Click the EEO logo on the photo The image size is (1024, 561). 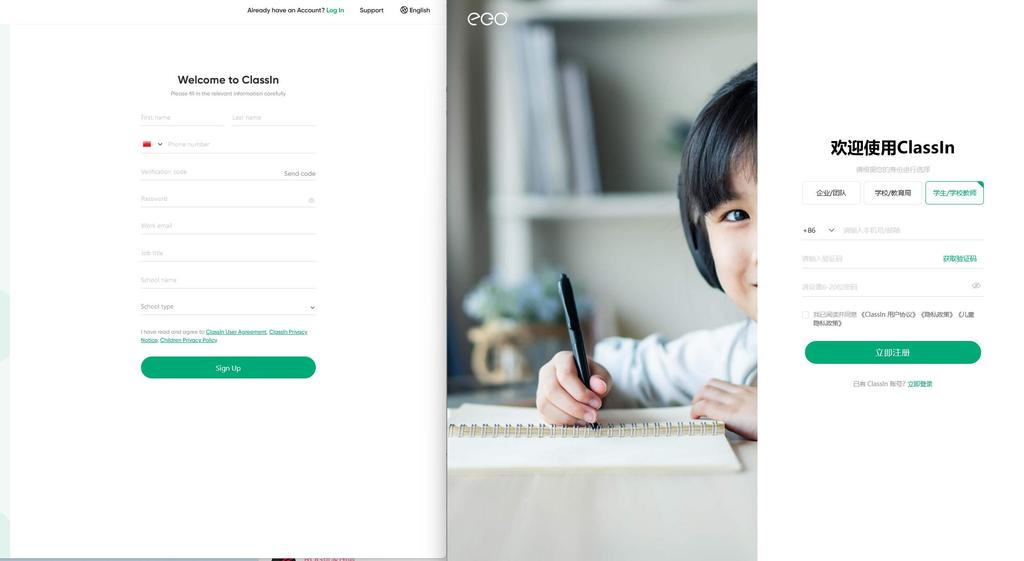pos(487,18)
